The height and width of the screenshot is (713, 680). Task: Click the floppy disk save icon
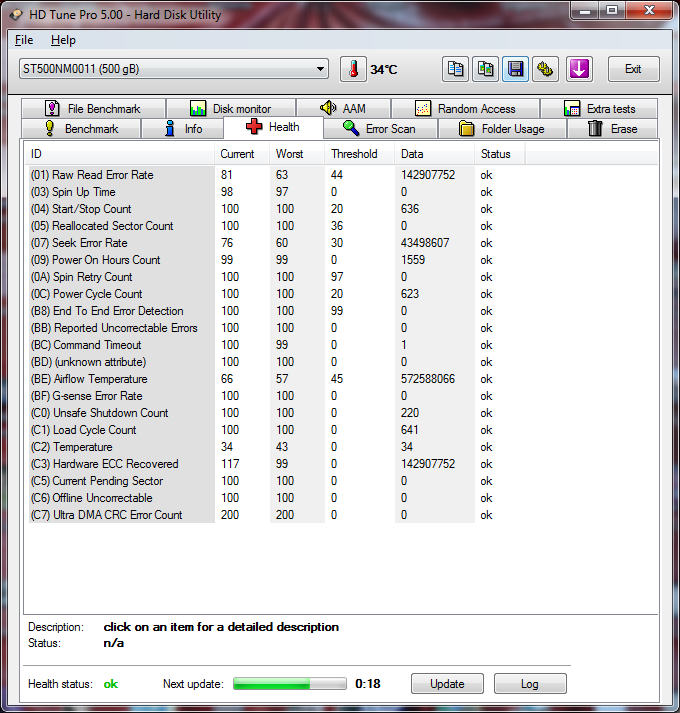pyautogui.click(x=516, y=69)
